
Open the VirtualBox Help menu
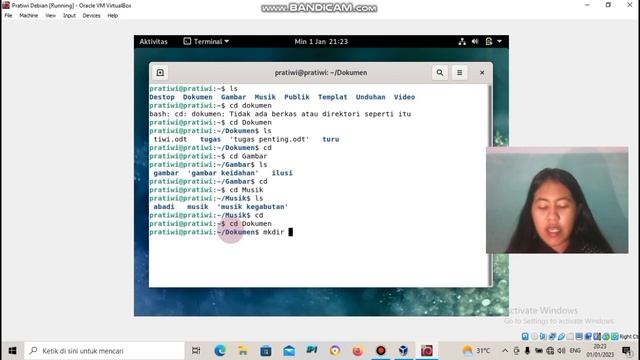coord(113,16)
